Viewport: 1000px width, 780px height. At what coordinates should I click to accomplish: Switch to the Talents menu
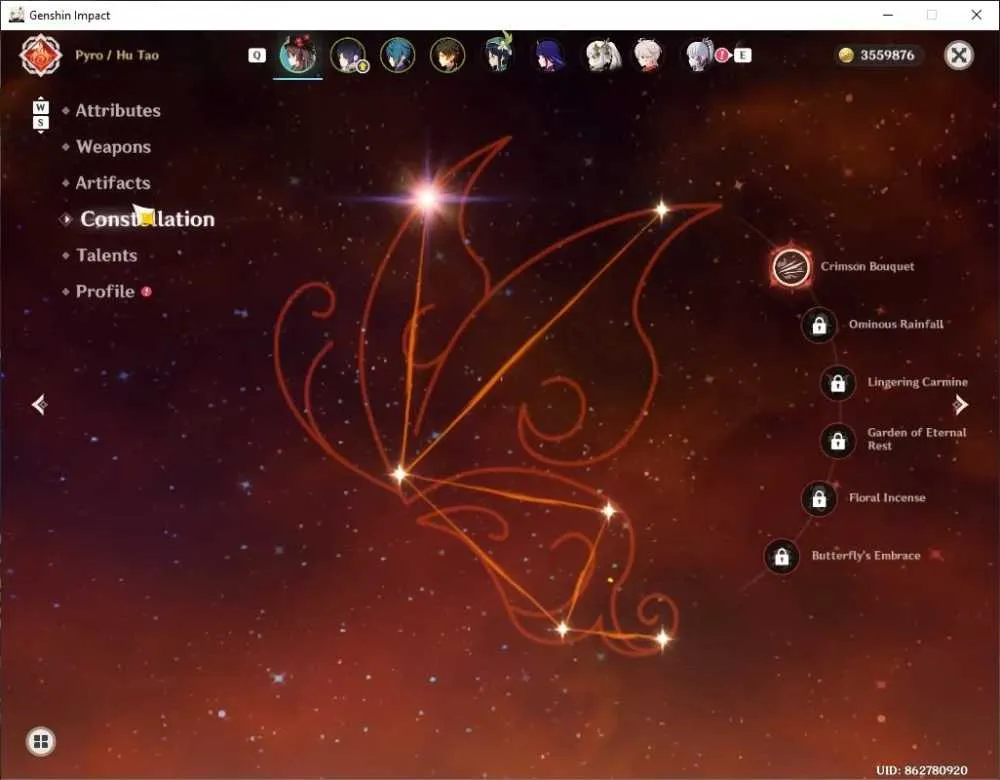(x=107, y=255)
